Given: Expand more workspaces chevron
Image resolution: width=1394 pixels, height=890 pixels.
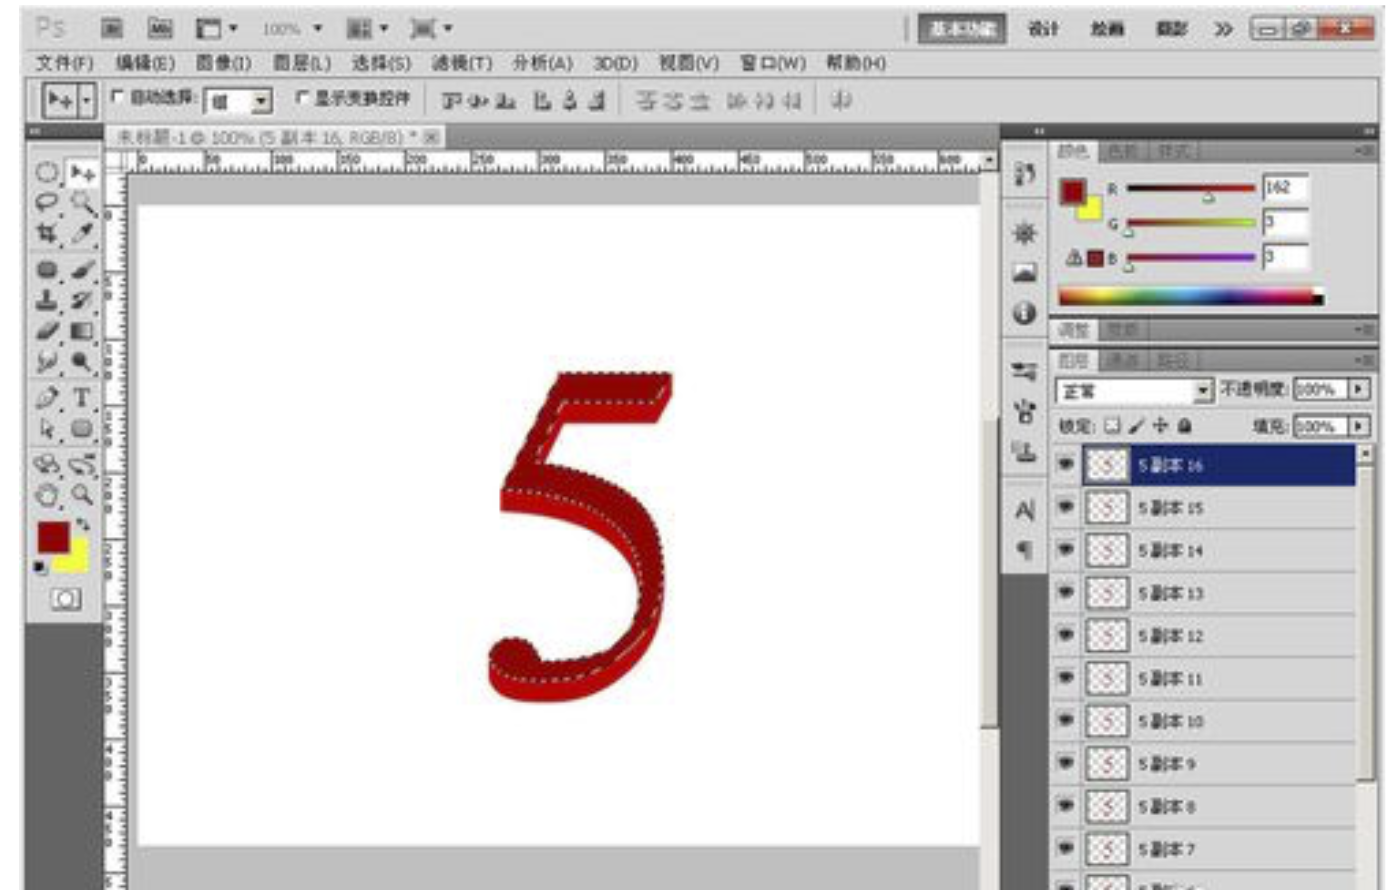Looking at the screenshot, I should [x=1223, y=29].
